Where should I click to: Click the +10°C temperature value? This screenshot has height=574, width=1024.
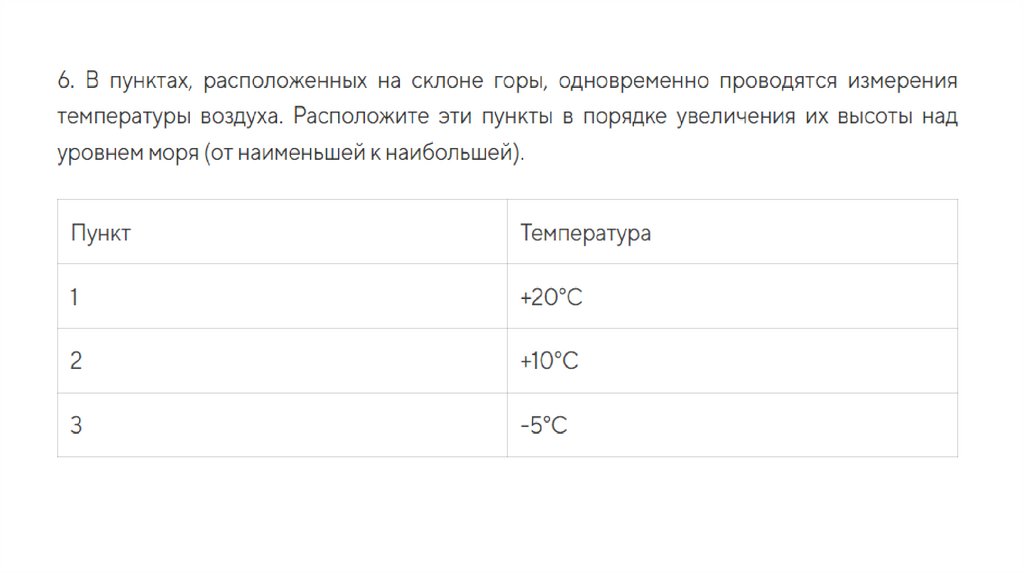549,361
